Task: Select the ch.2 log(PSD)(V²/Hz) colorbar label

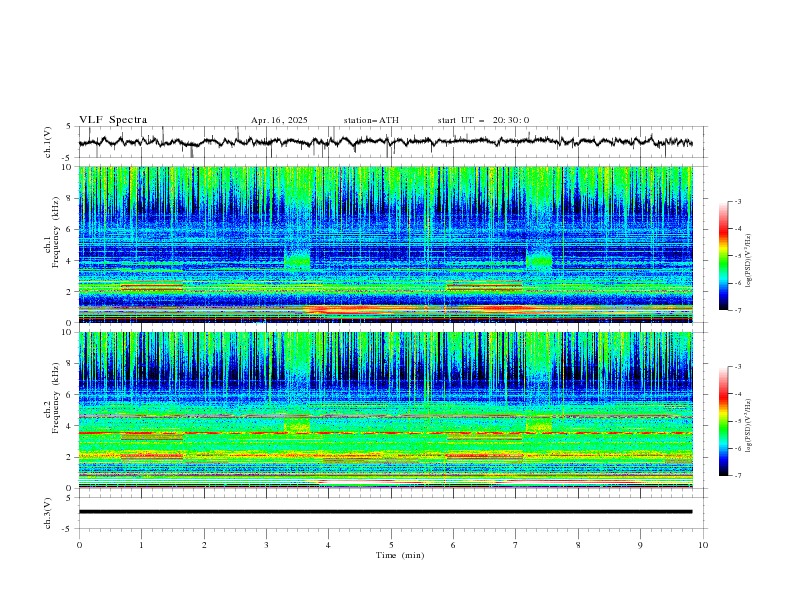Action: tap(748, 425)
